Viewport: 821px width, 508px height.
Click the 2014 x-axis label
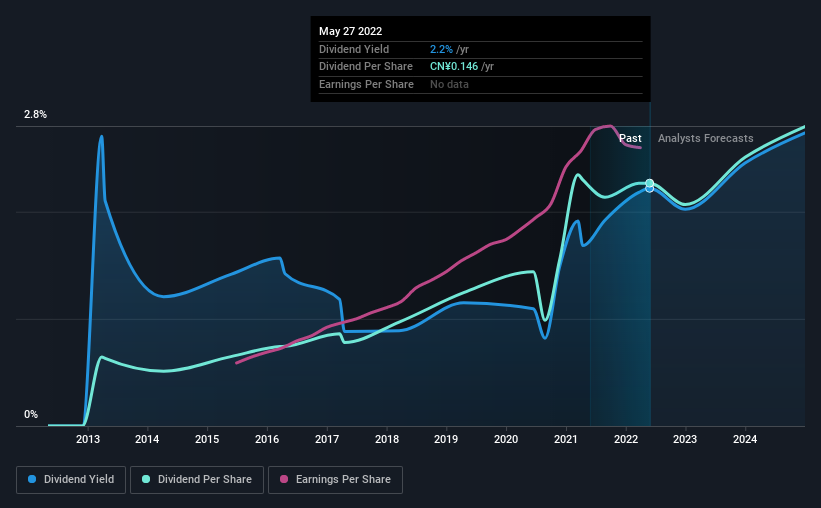pos(147,439)
